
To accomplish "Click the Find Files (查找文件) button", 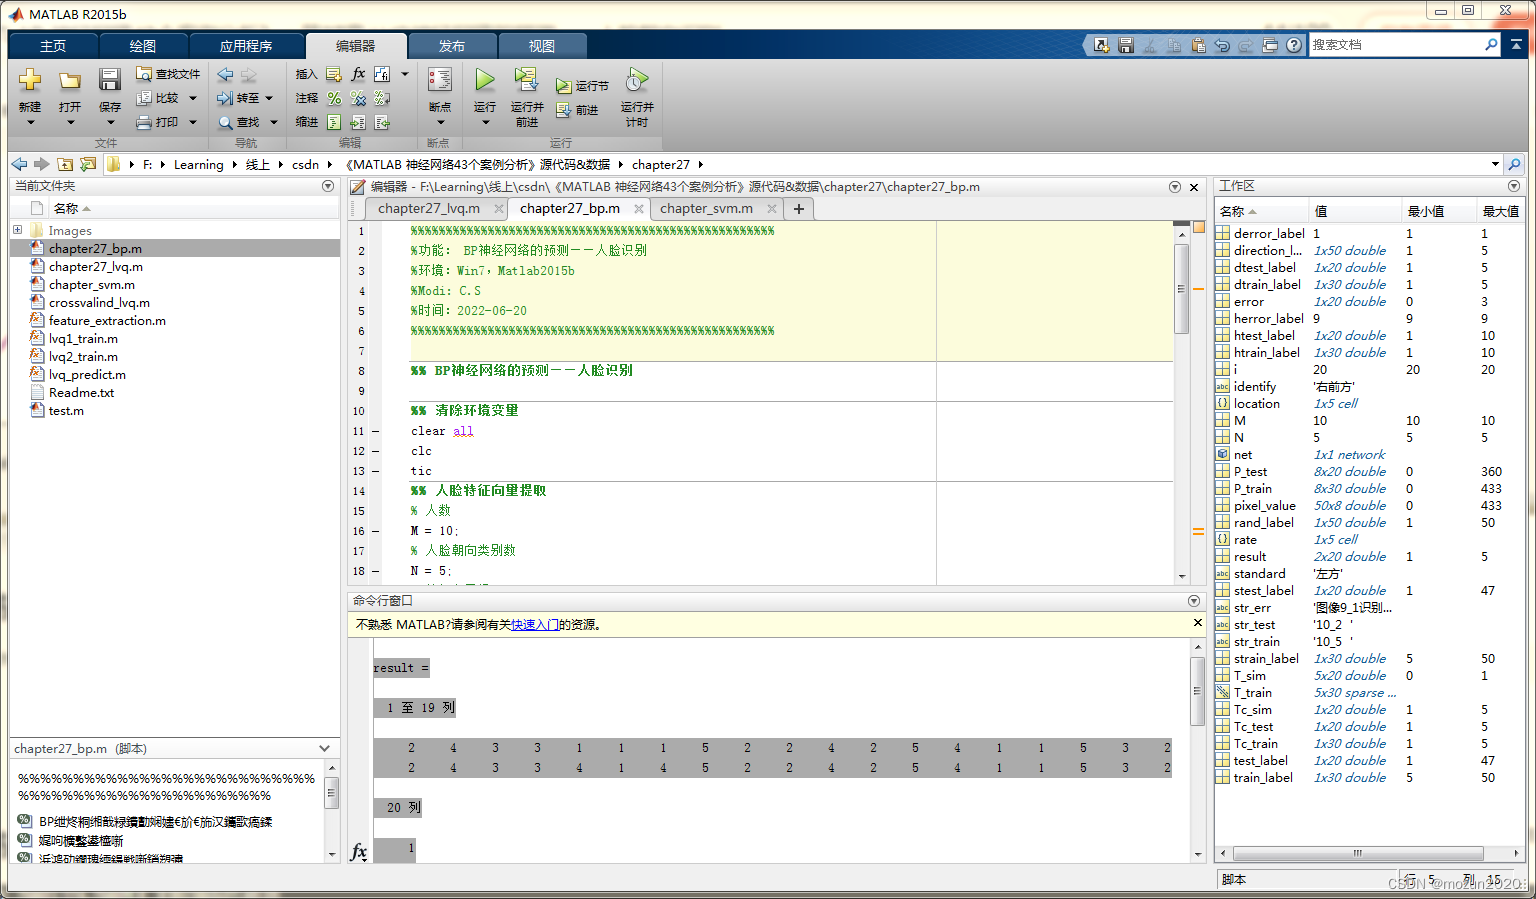I will [x=168, y=74].
